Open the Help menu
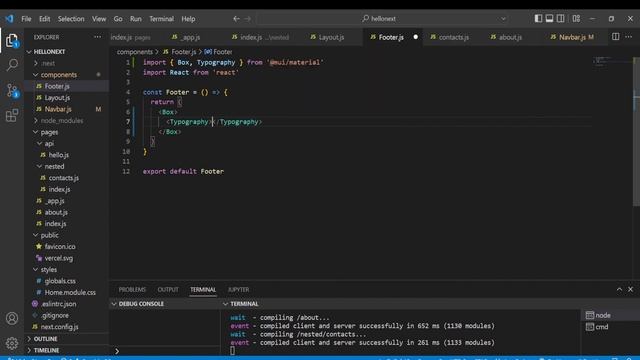The width and height of the screenshot is (640, 360). click(x=188, y=19)
